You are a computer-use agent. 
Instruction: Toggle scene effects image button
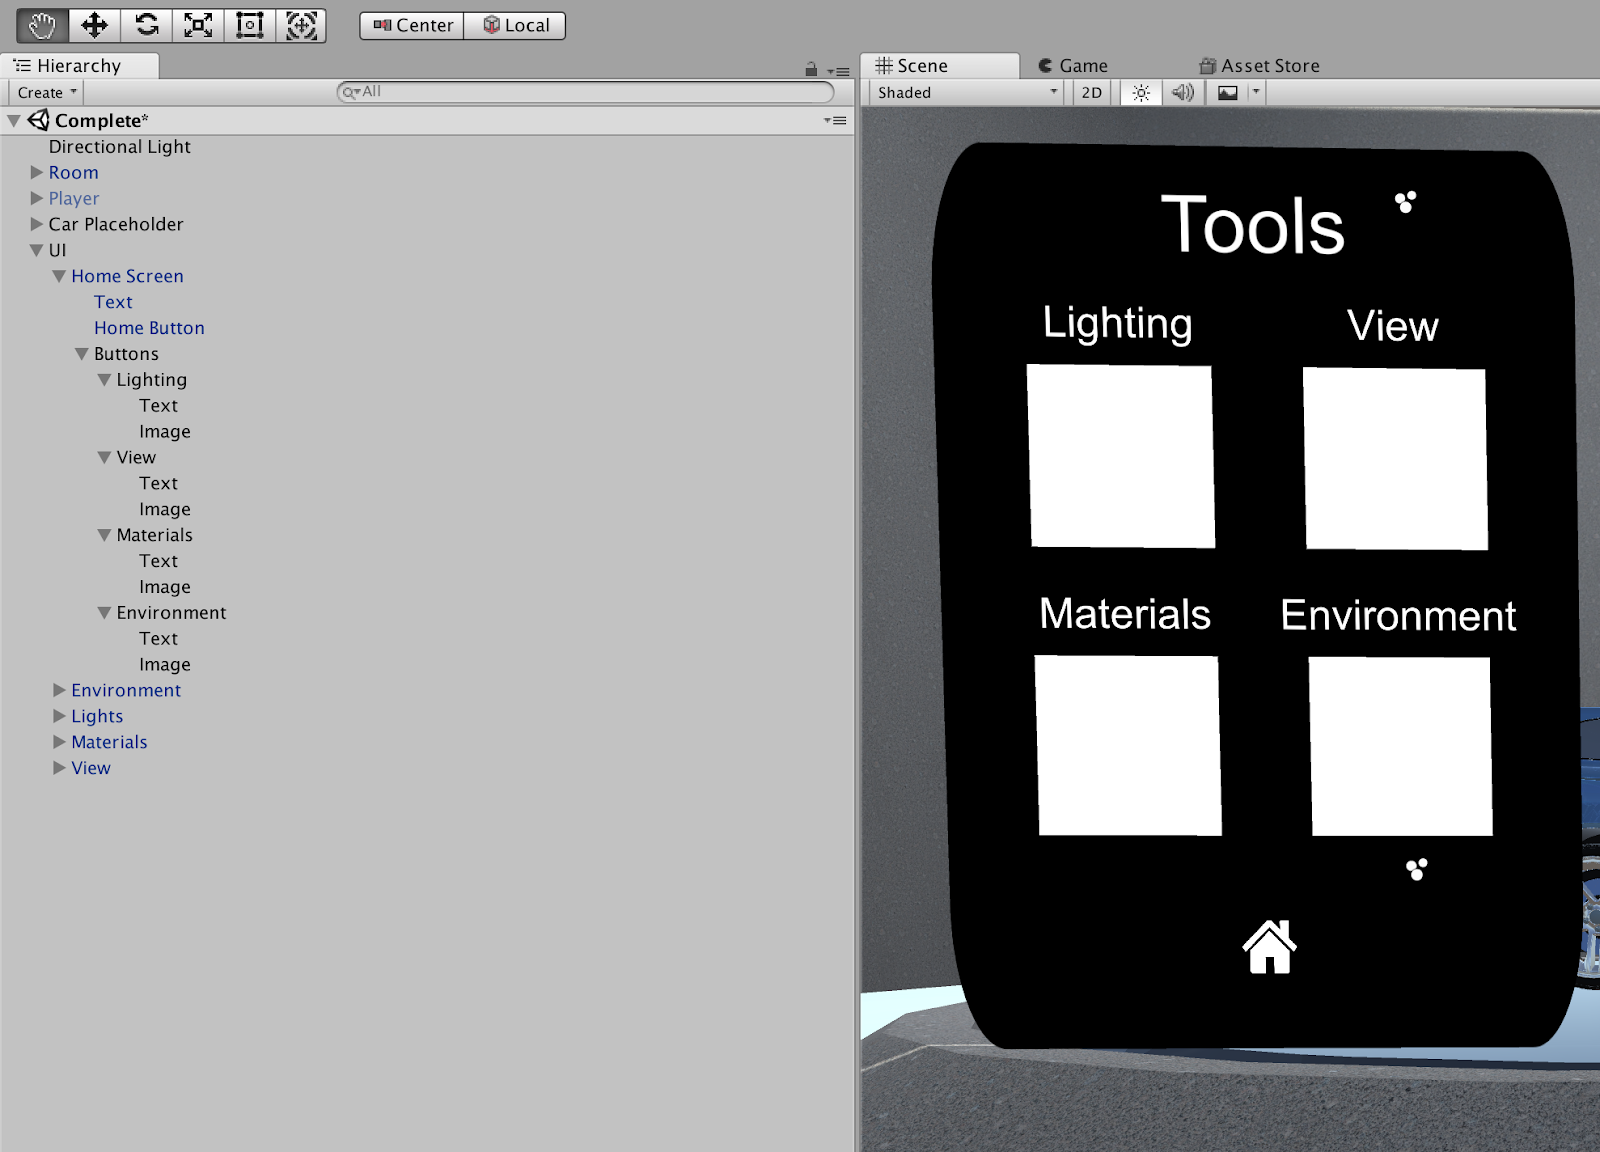click(1228, 93)
